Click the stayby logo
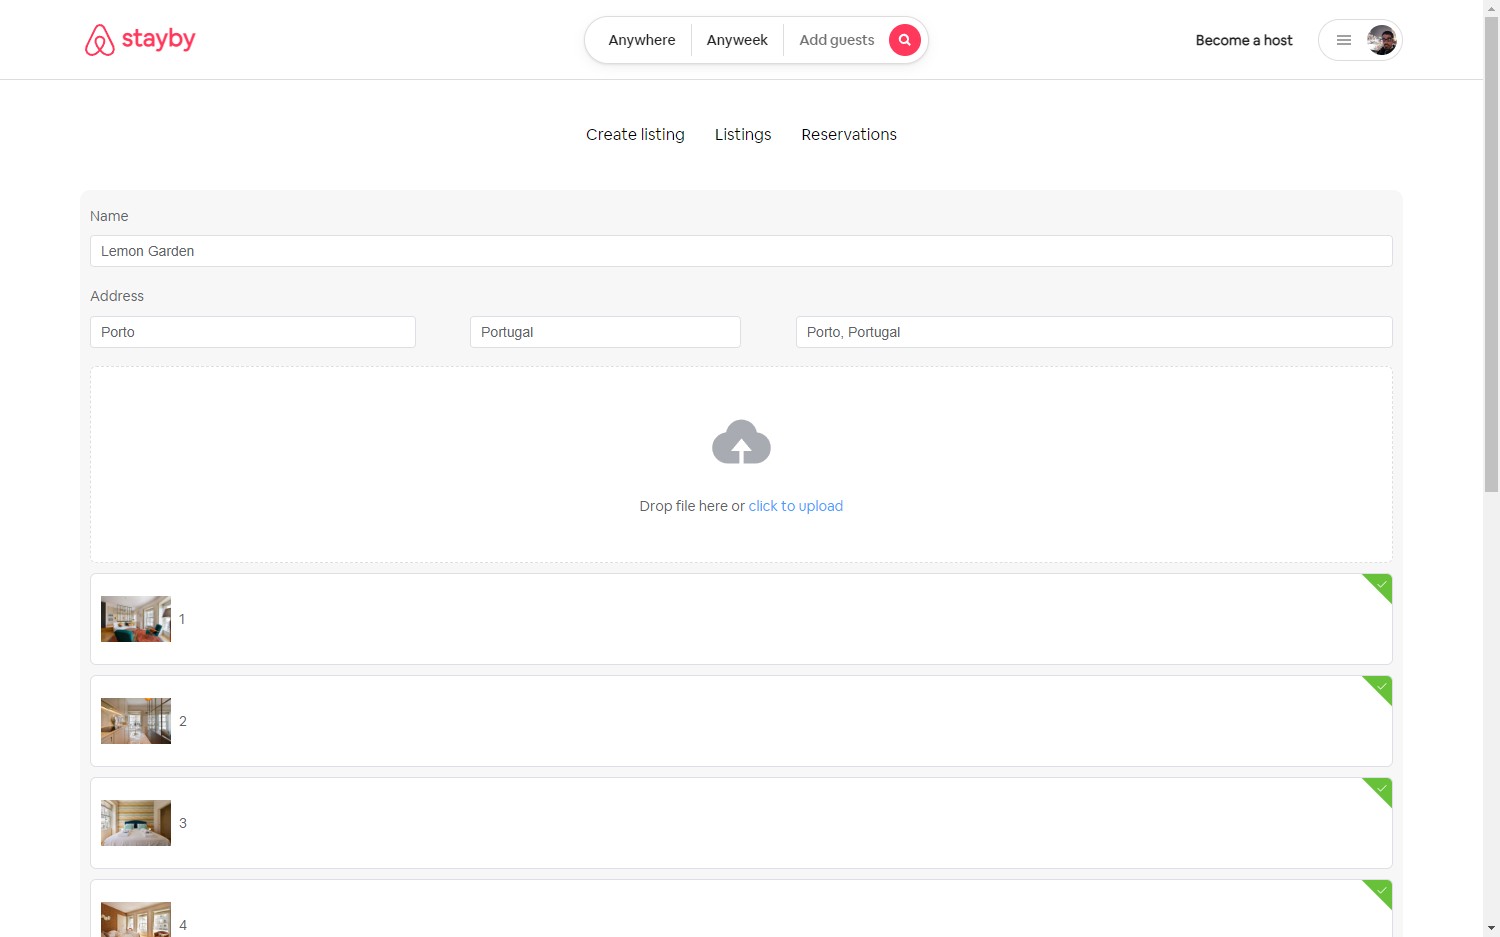 coord(140,39)
